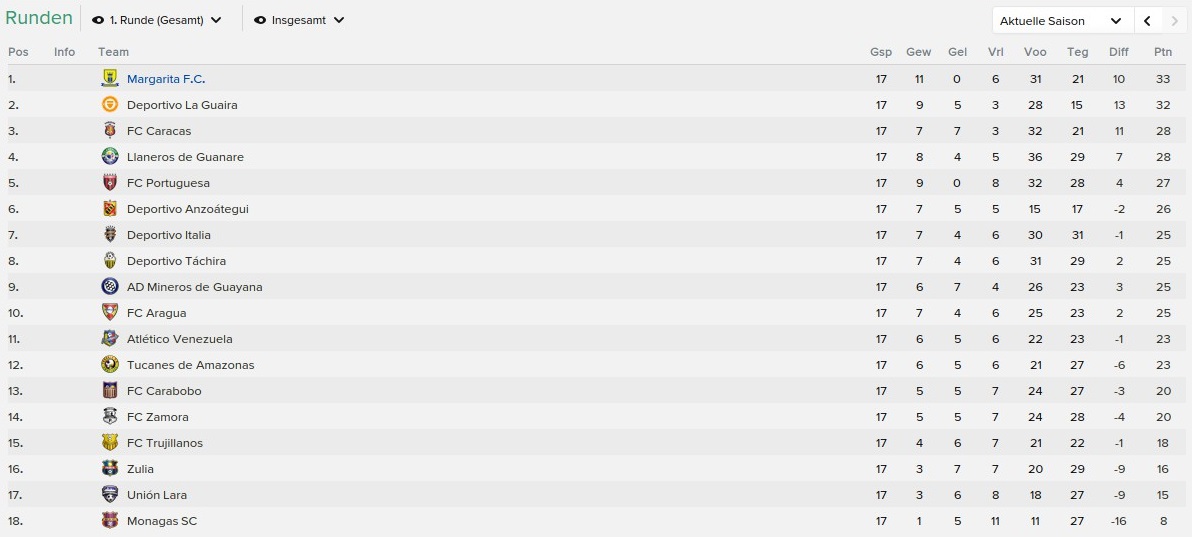Click the Deportivo La Guaira crest icon
Viewport: 1192px width, 537px height.
click(110, 104)
